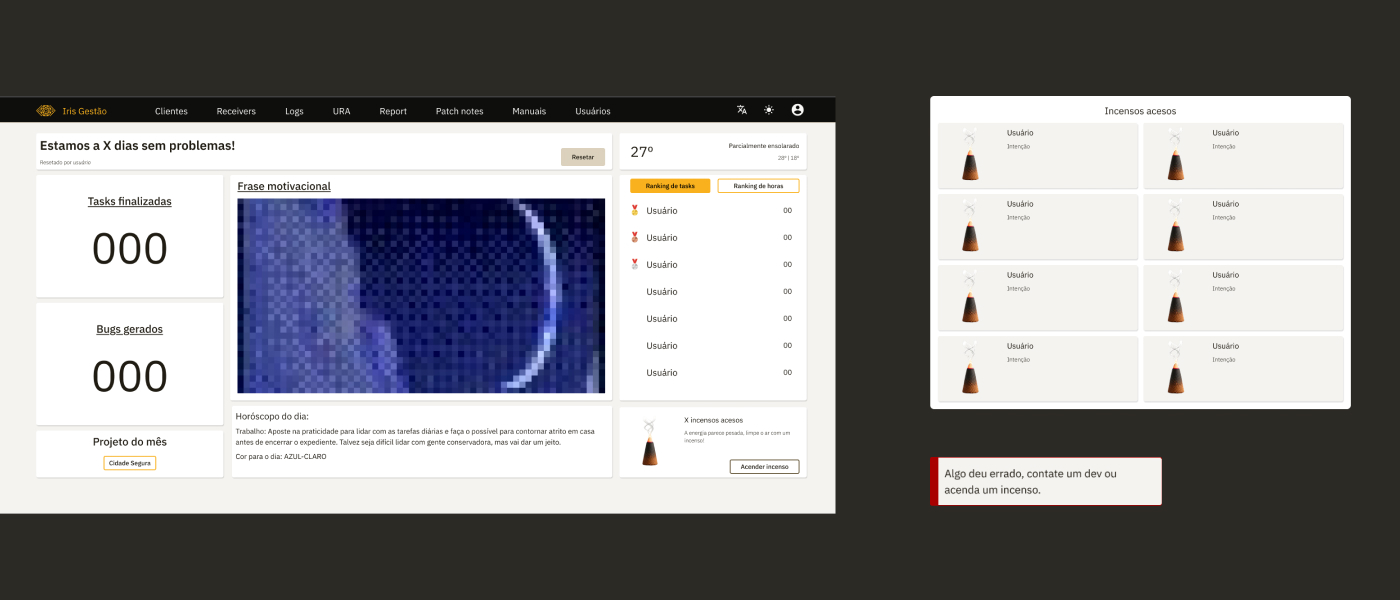Click Parcialmente ensolarado weather text

(x=764, y=146)
